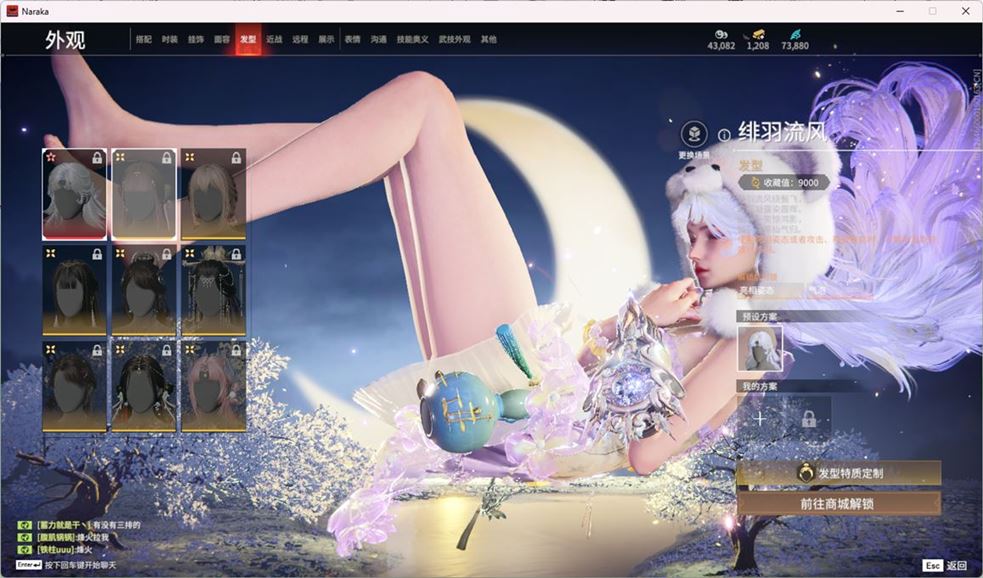
Task: Pick the dark hairstyle with long bangs
Action: (75, 290)
